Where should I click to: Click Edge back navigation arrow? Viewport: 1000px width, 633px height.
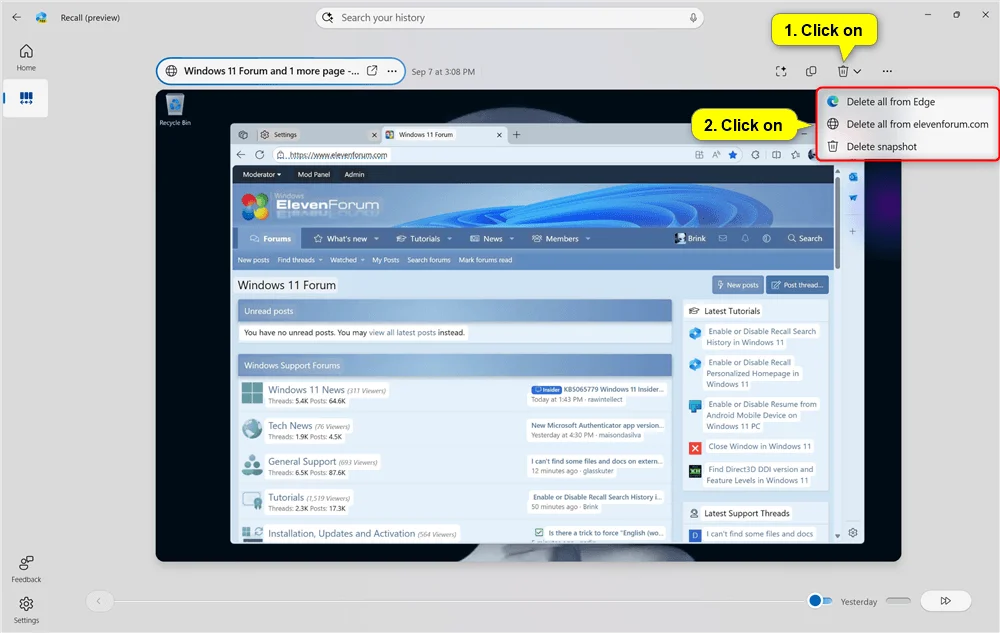[x=240, y=154]
